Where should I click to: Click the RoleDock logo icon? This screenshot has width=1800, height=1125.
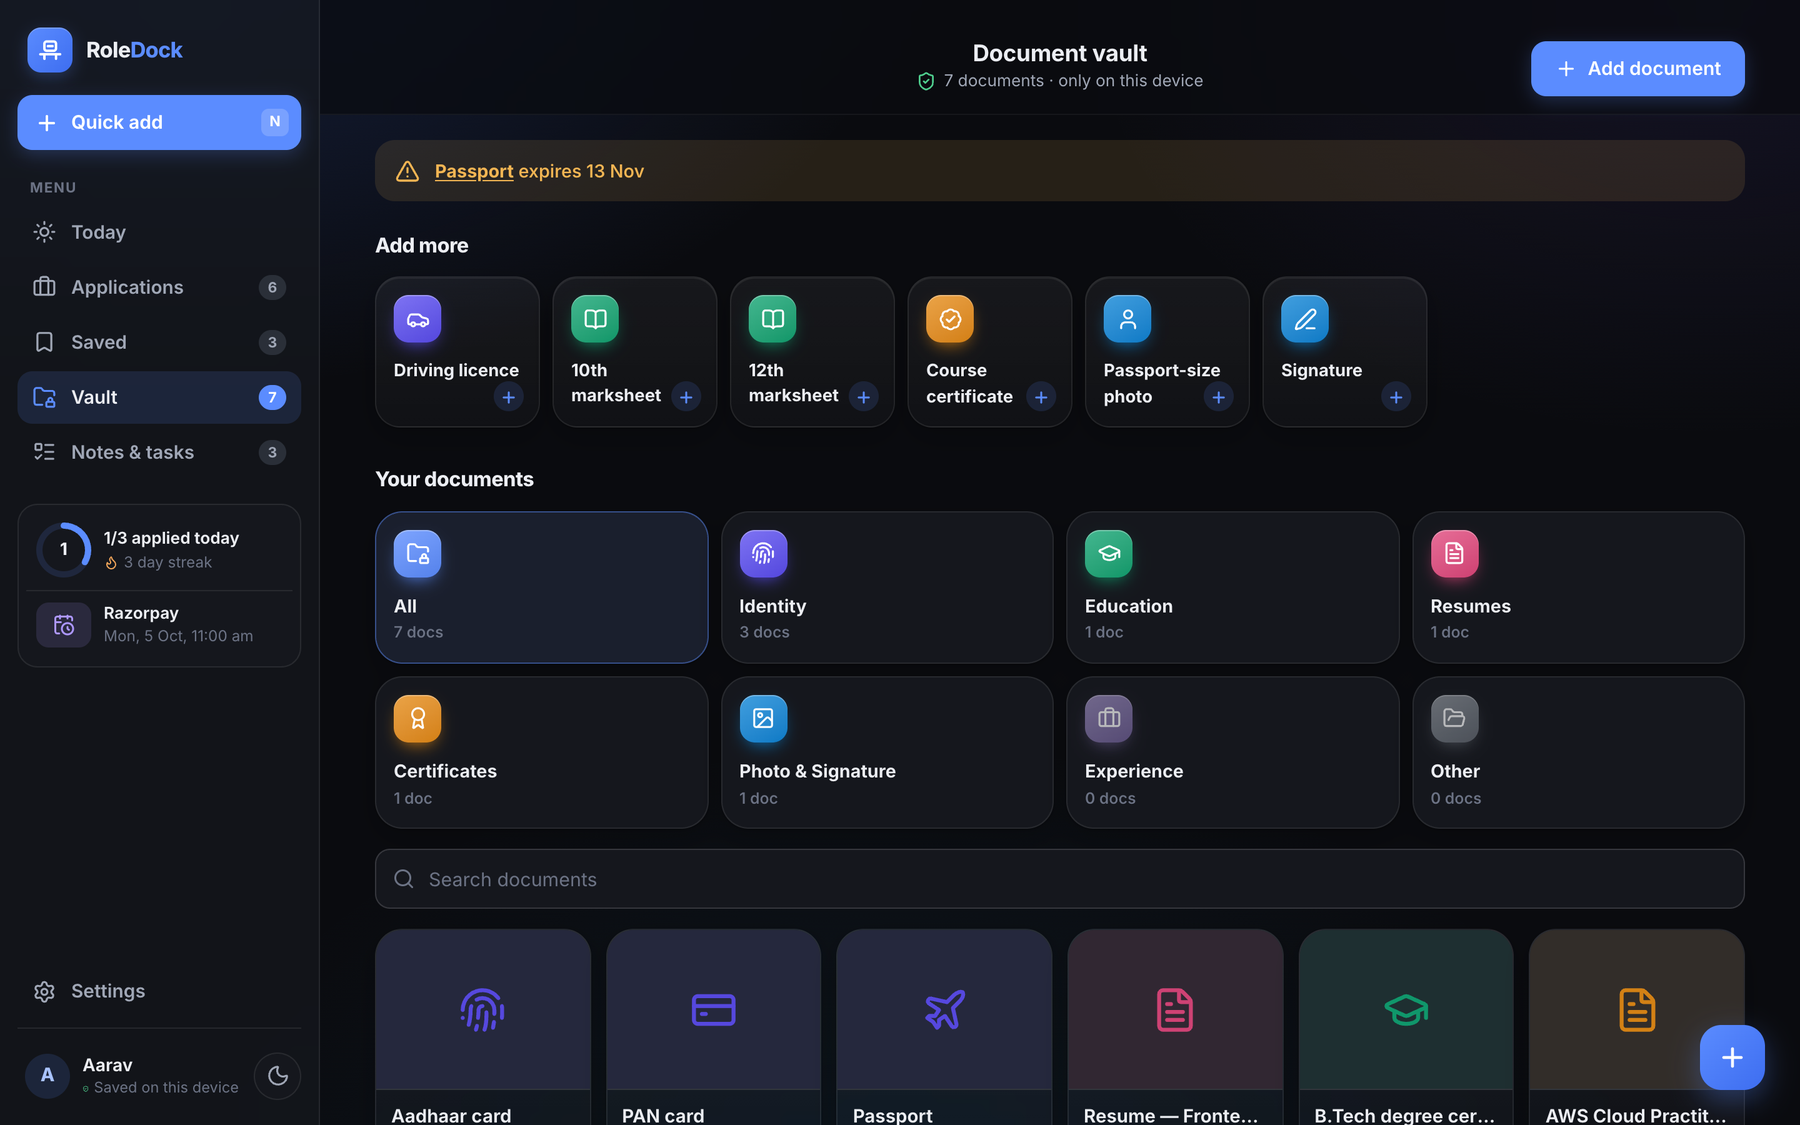click(50, 50)
